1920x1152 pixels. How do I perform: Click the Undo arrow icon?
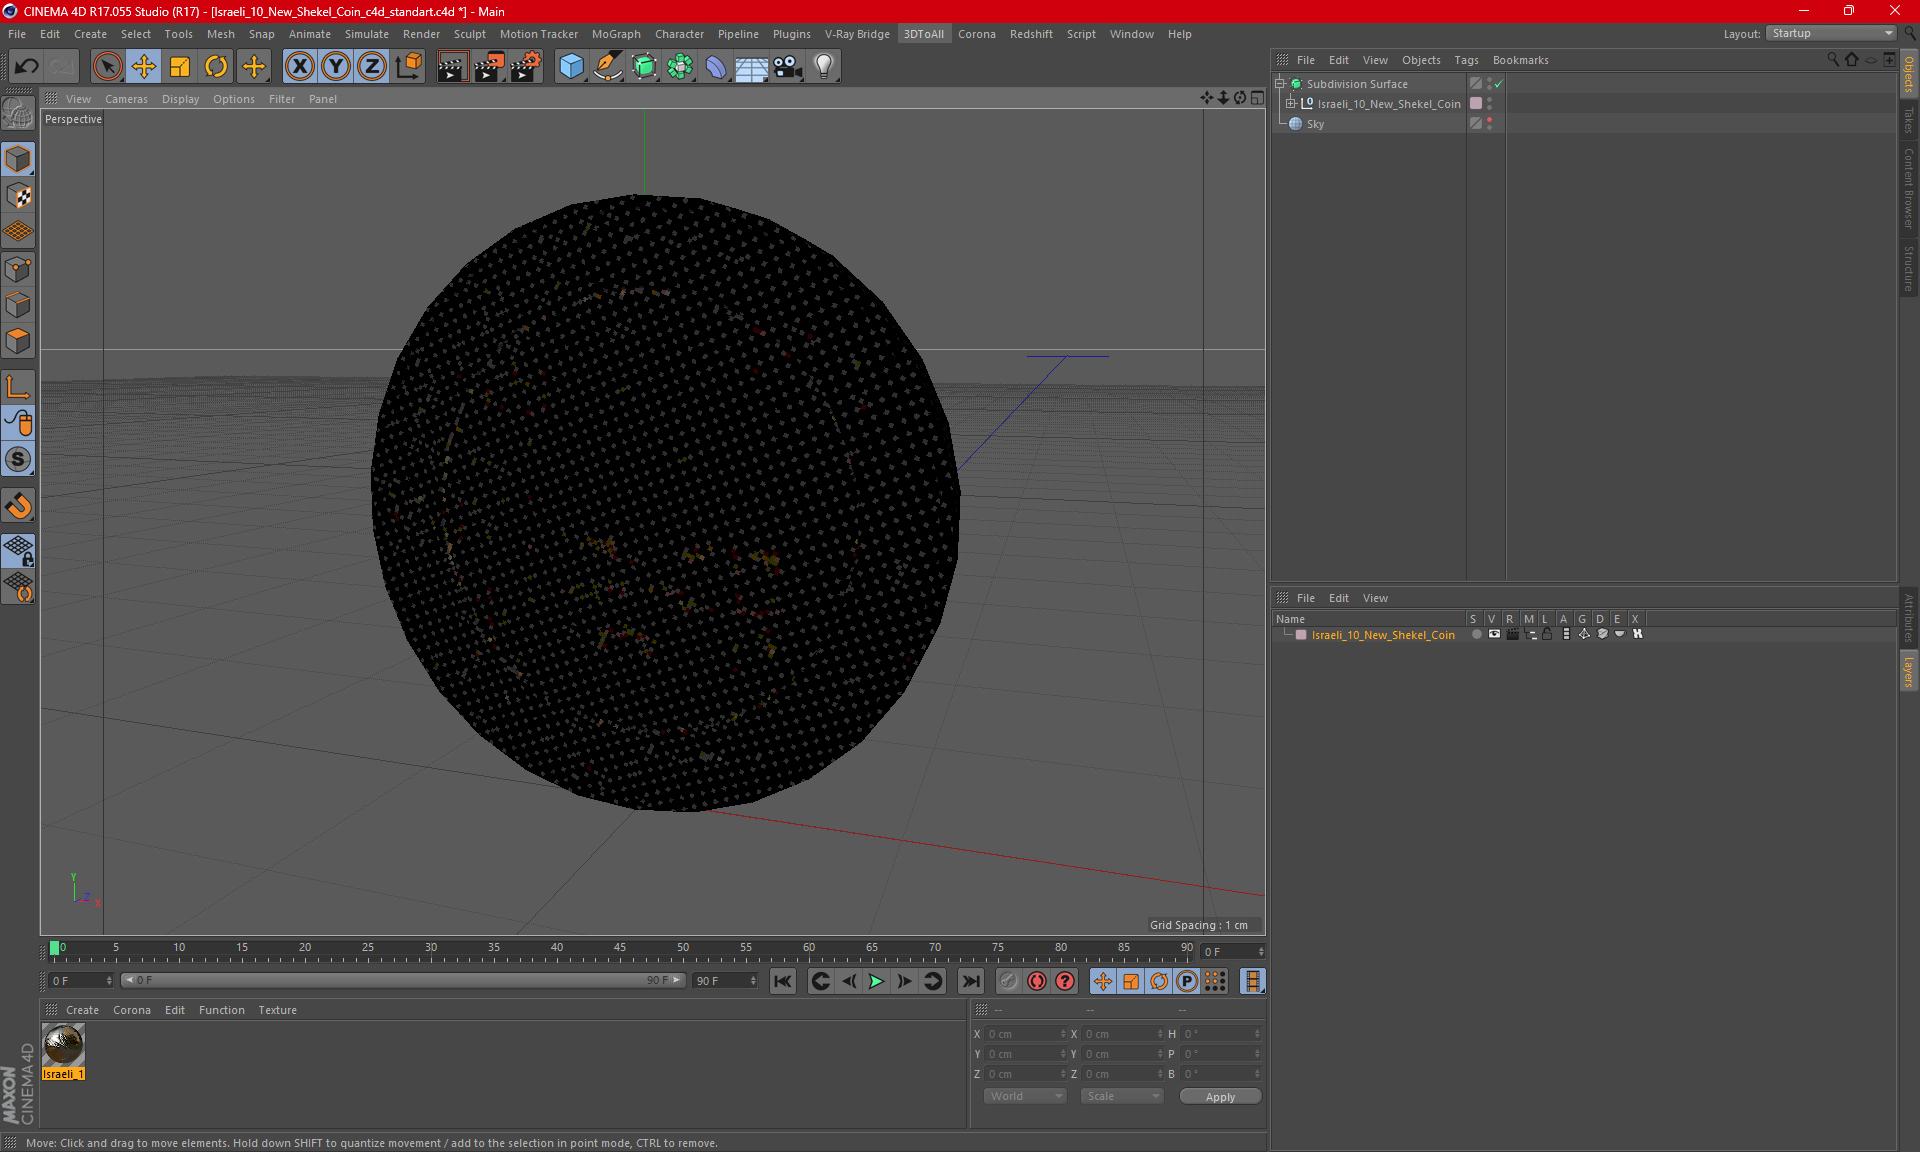coord(27,67)
